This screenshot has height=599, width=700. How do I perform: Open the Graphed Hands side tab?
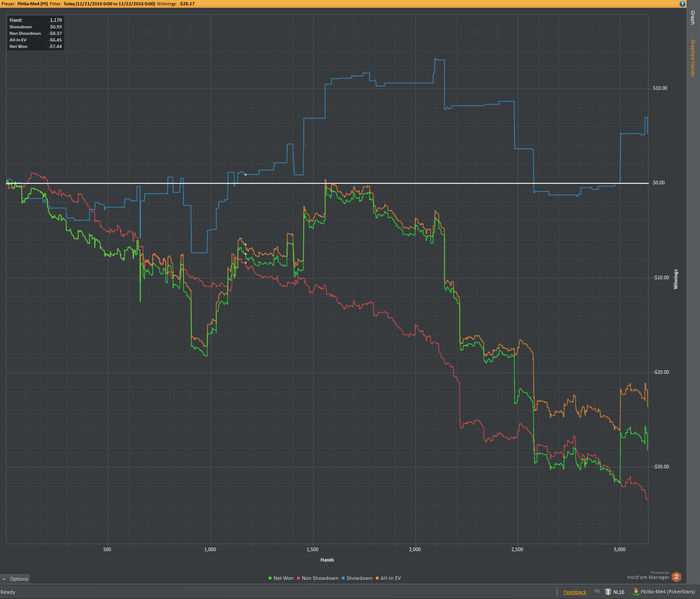(693, 58)
